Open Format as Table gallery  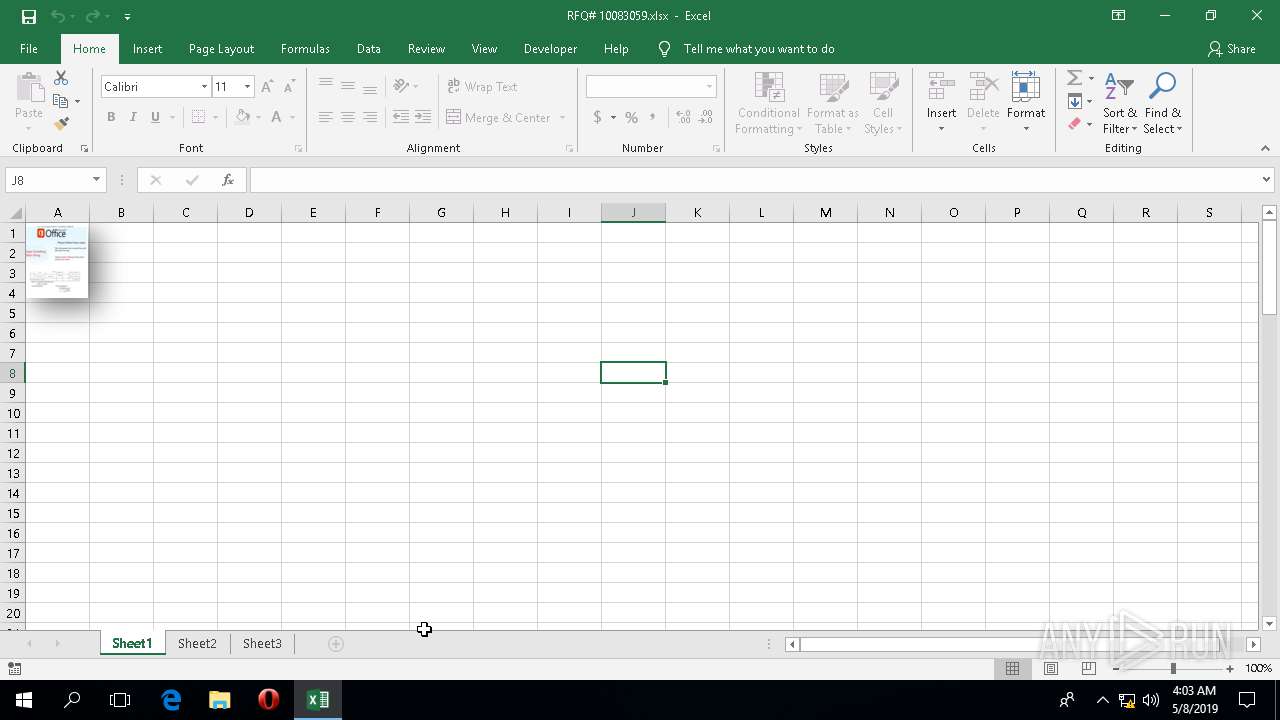832,103
